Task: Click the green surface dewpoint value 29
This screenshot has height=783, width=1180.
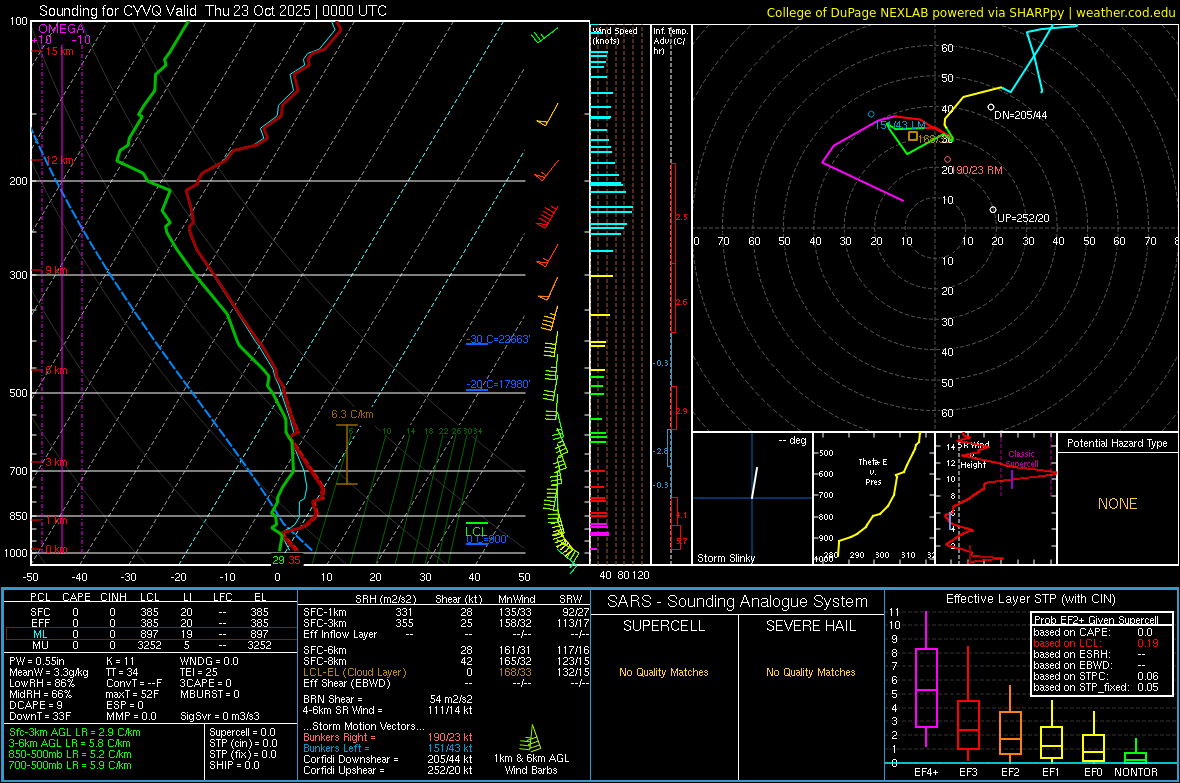Action: [x=278, y=560]
